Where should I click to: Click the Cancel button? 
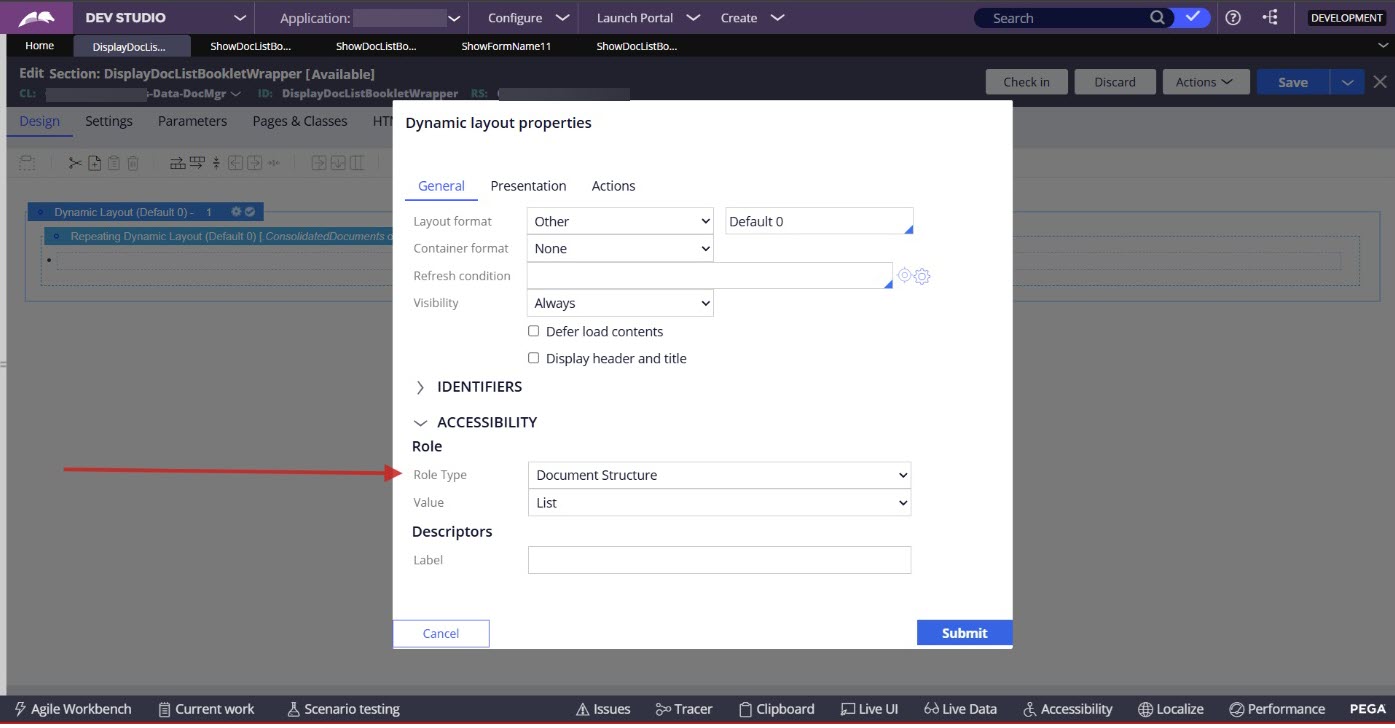point(441,633)
